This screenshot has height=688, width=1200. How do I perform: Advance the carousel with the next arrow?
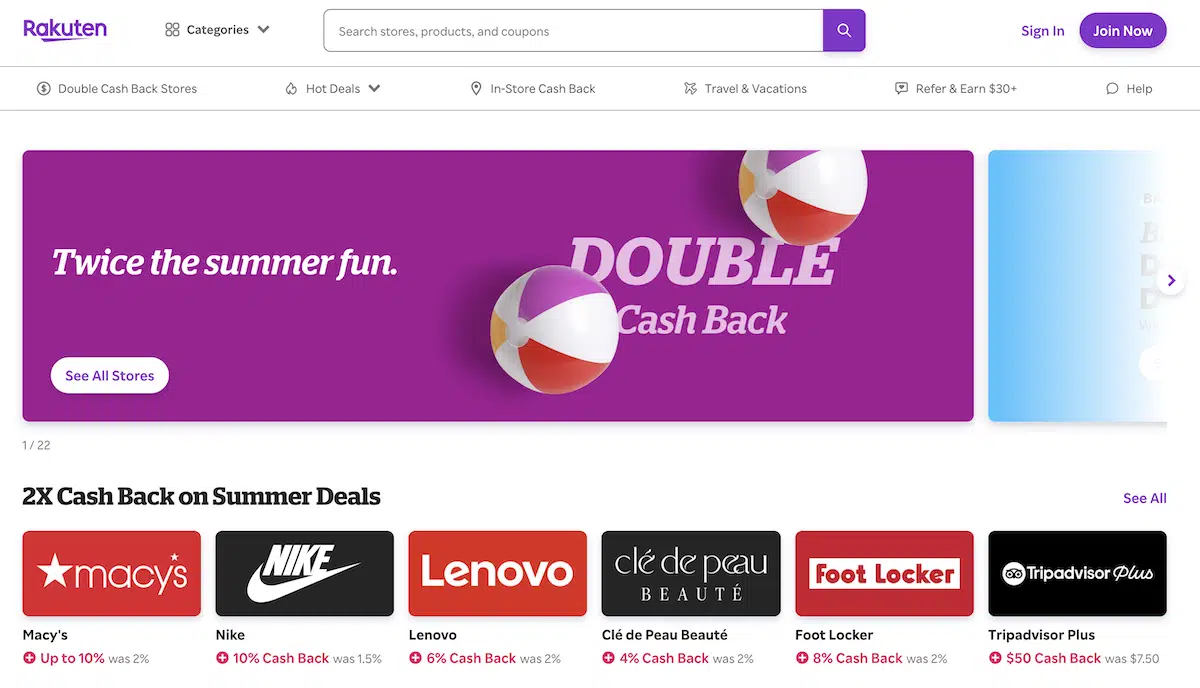pyautogui.click(x=1171, y=281)
